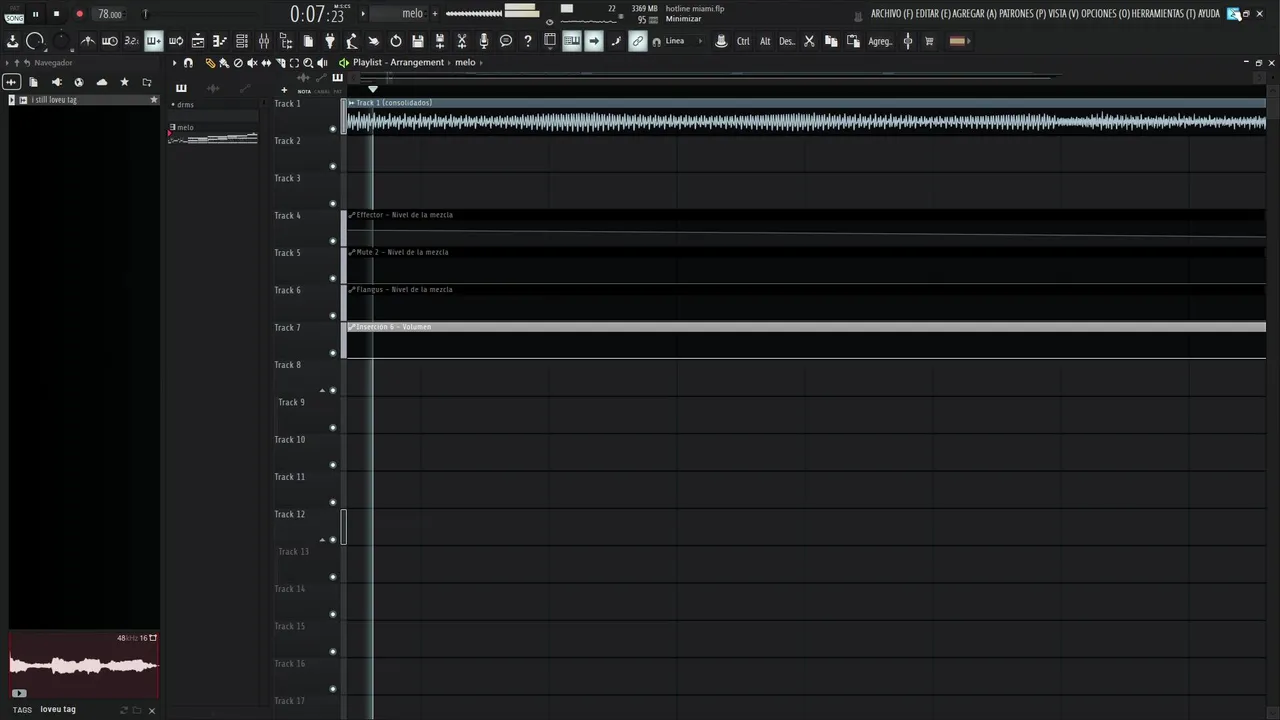Viewport: 1280px width, 720px height.
Task: Click the star favorites icon in browser
Action: [124, 82]
